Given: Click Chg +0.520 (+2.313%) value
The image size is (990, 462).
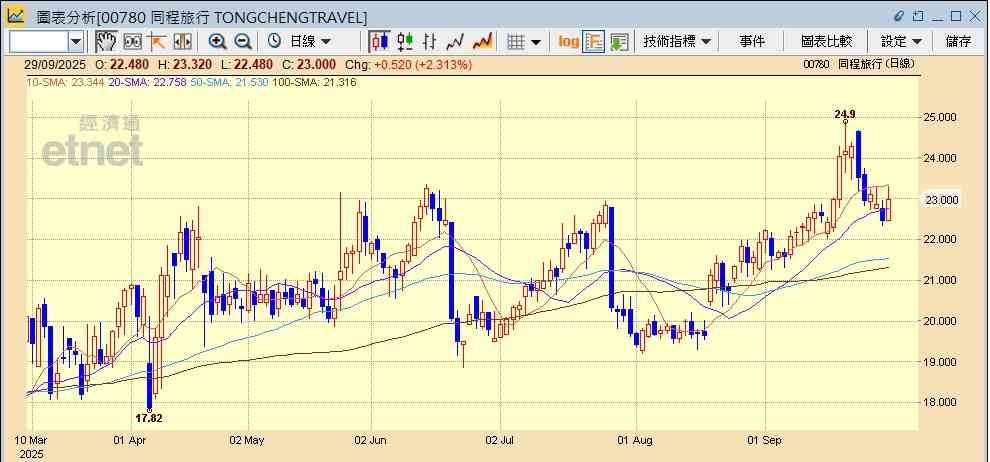Looking at the screenshot, I should [x=409, y=64].
